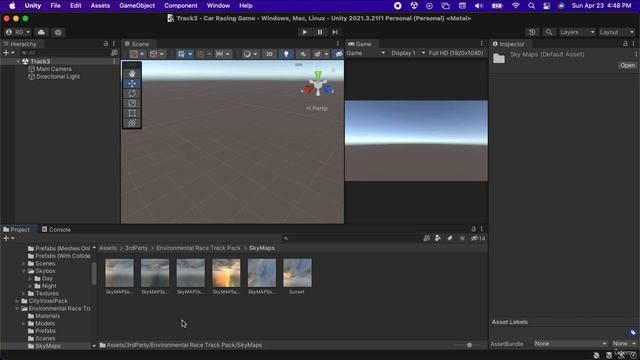Click the scene orientation gizmo green Y axis

(318, 75)
